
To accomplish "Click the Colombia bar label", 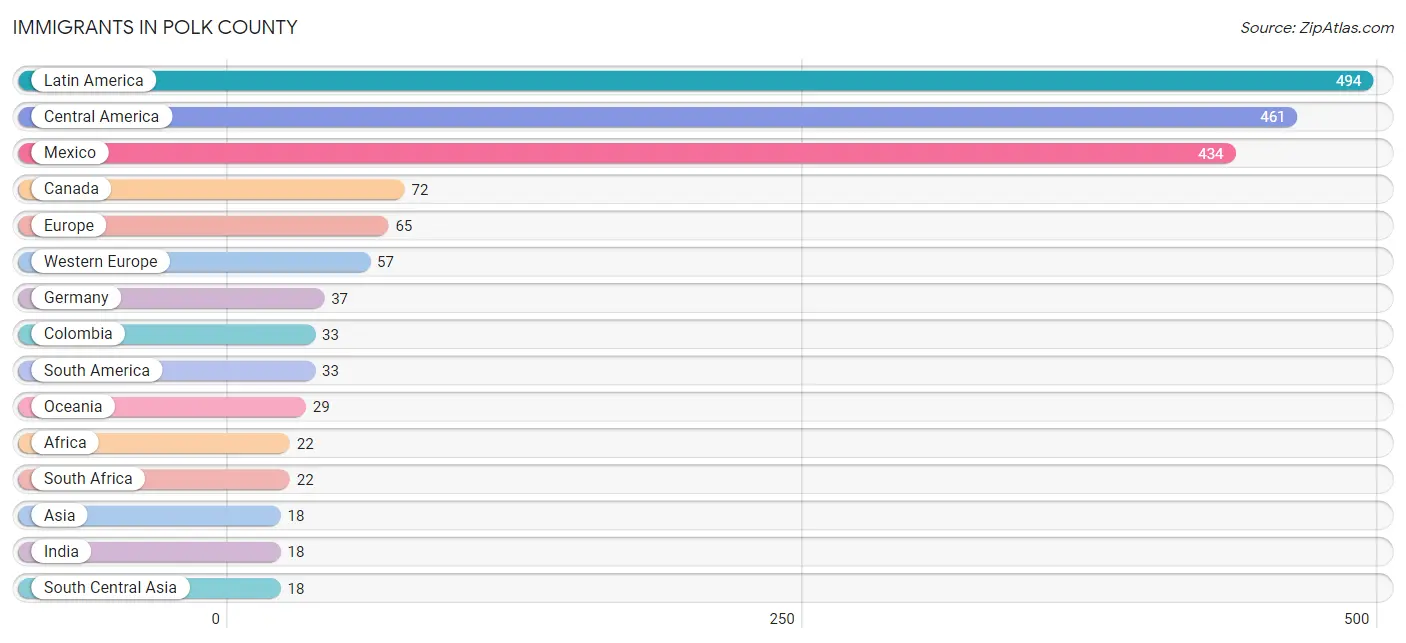I will tap(78, 333).
